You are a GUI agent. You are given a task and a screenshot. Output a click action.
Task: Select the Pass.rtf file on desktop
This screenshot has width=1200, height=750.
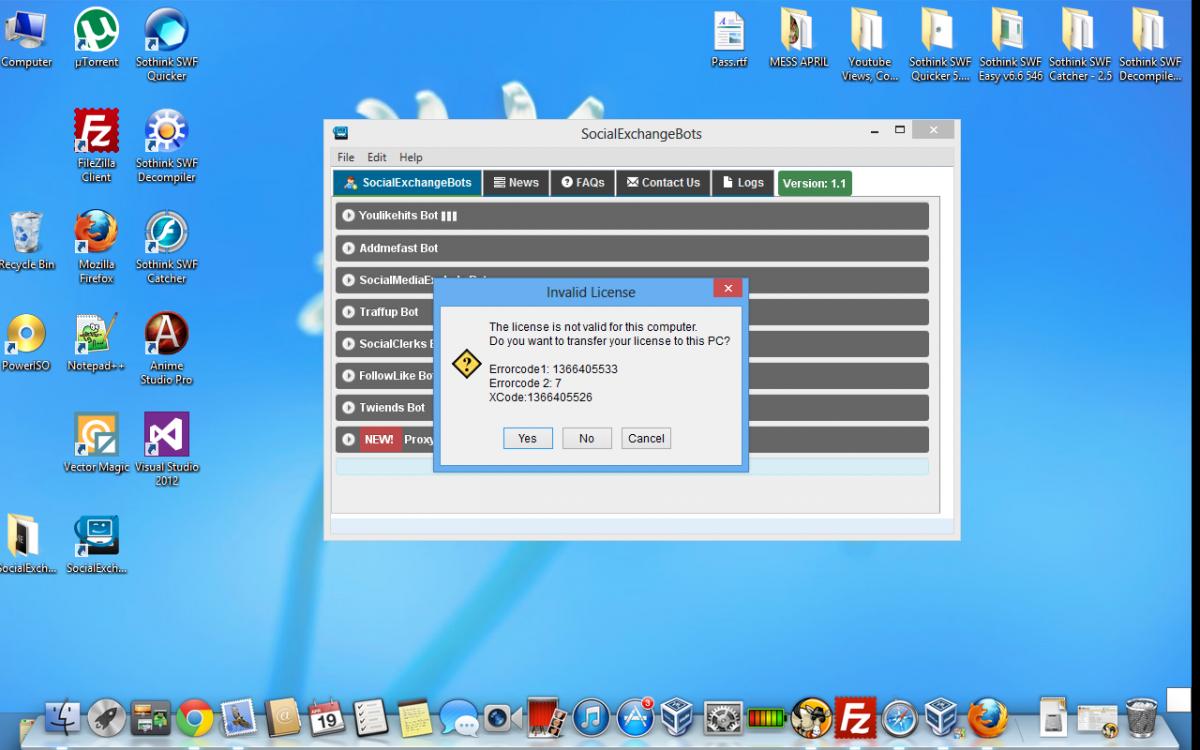click(730, 40)
